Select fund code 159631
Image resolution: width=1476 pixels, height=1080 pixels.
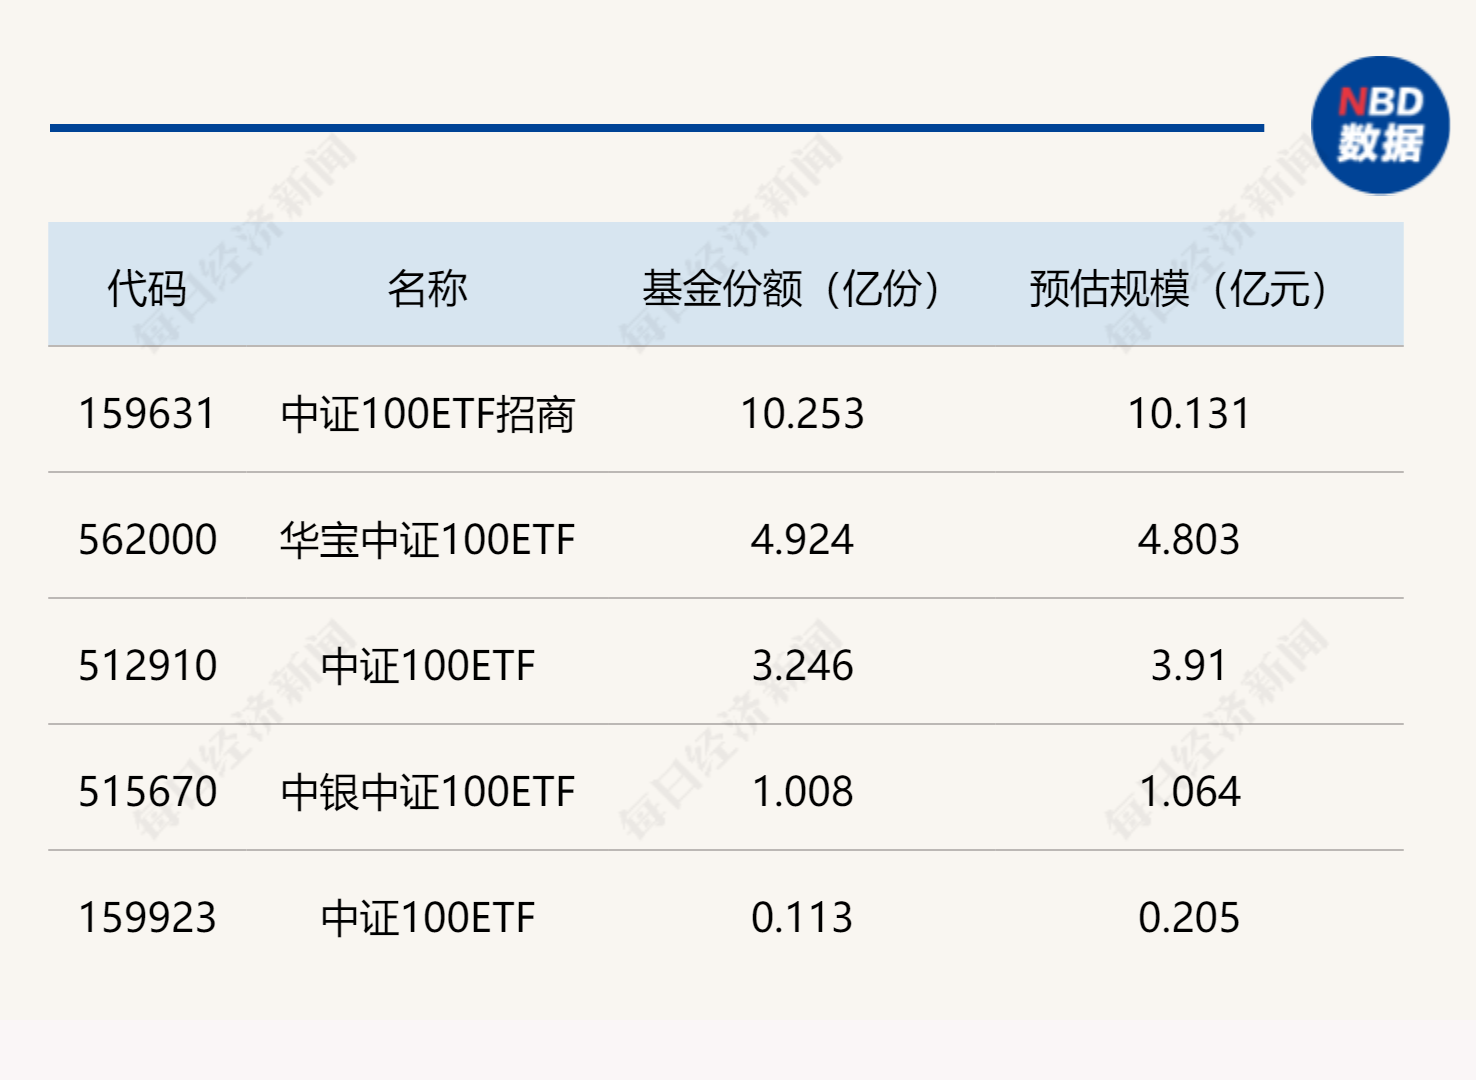coord(147,414)
